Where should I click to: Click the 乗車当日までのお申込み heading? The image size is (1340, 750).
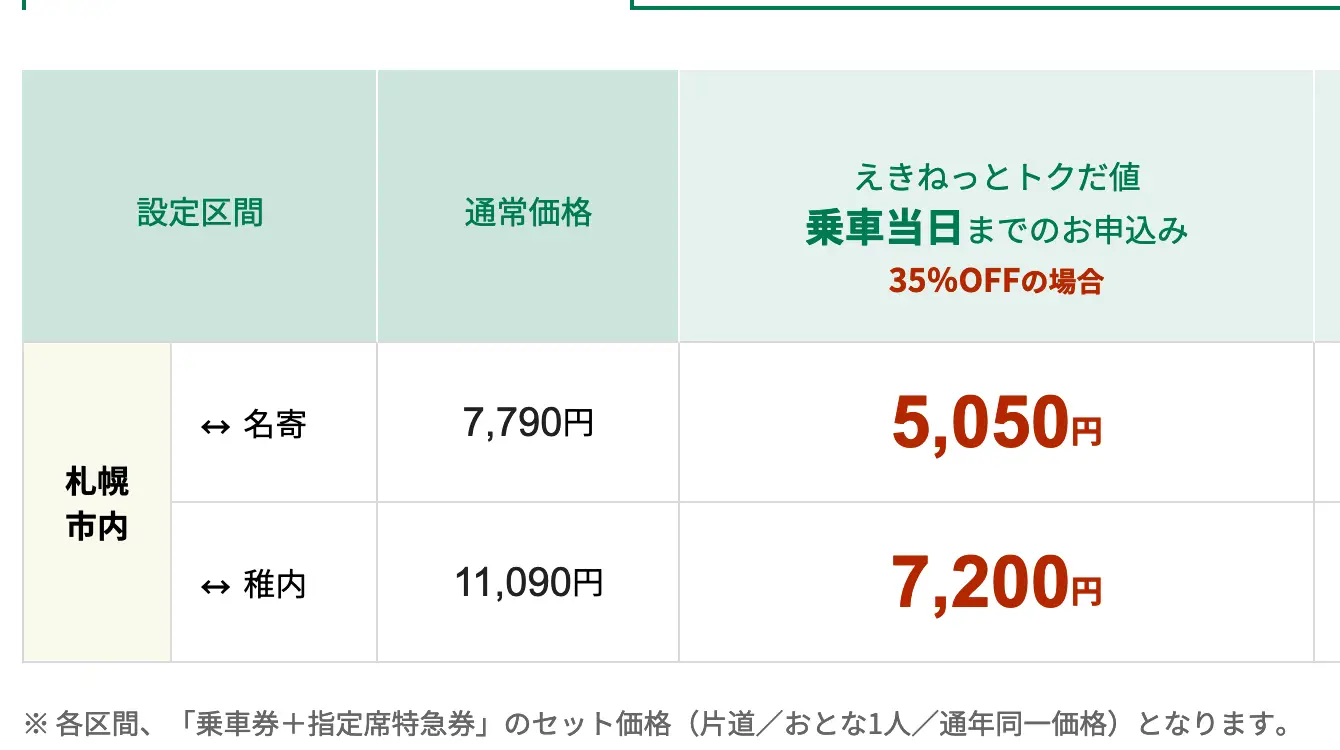(997, 230)
